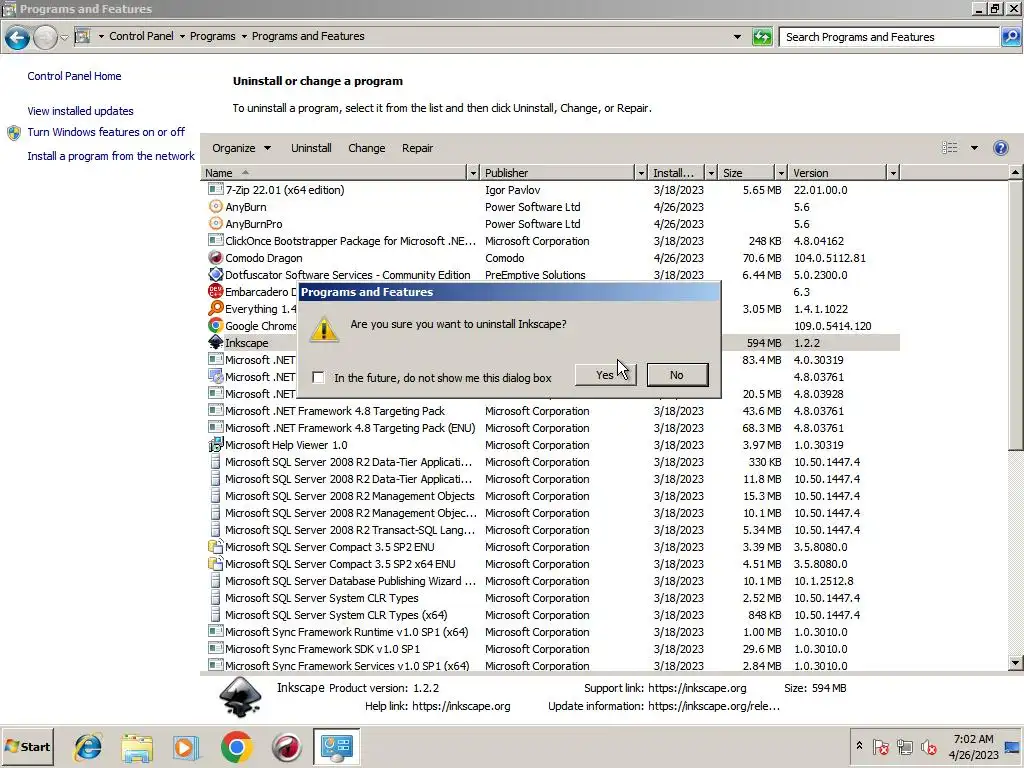
Task: Open Comodo Dragon from the taskbar
Action: coord(286,747)
